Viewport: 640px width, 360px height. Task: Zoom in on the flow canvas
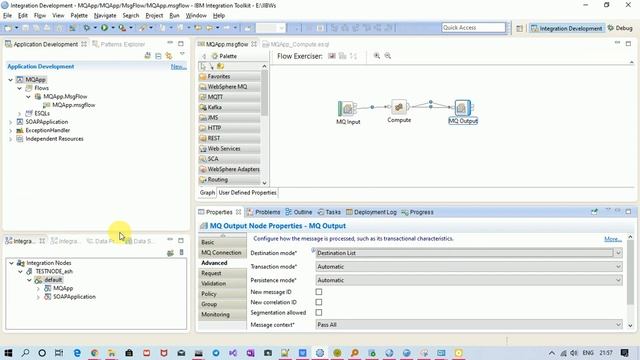(x=377, y=56)
